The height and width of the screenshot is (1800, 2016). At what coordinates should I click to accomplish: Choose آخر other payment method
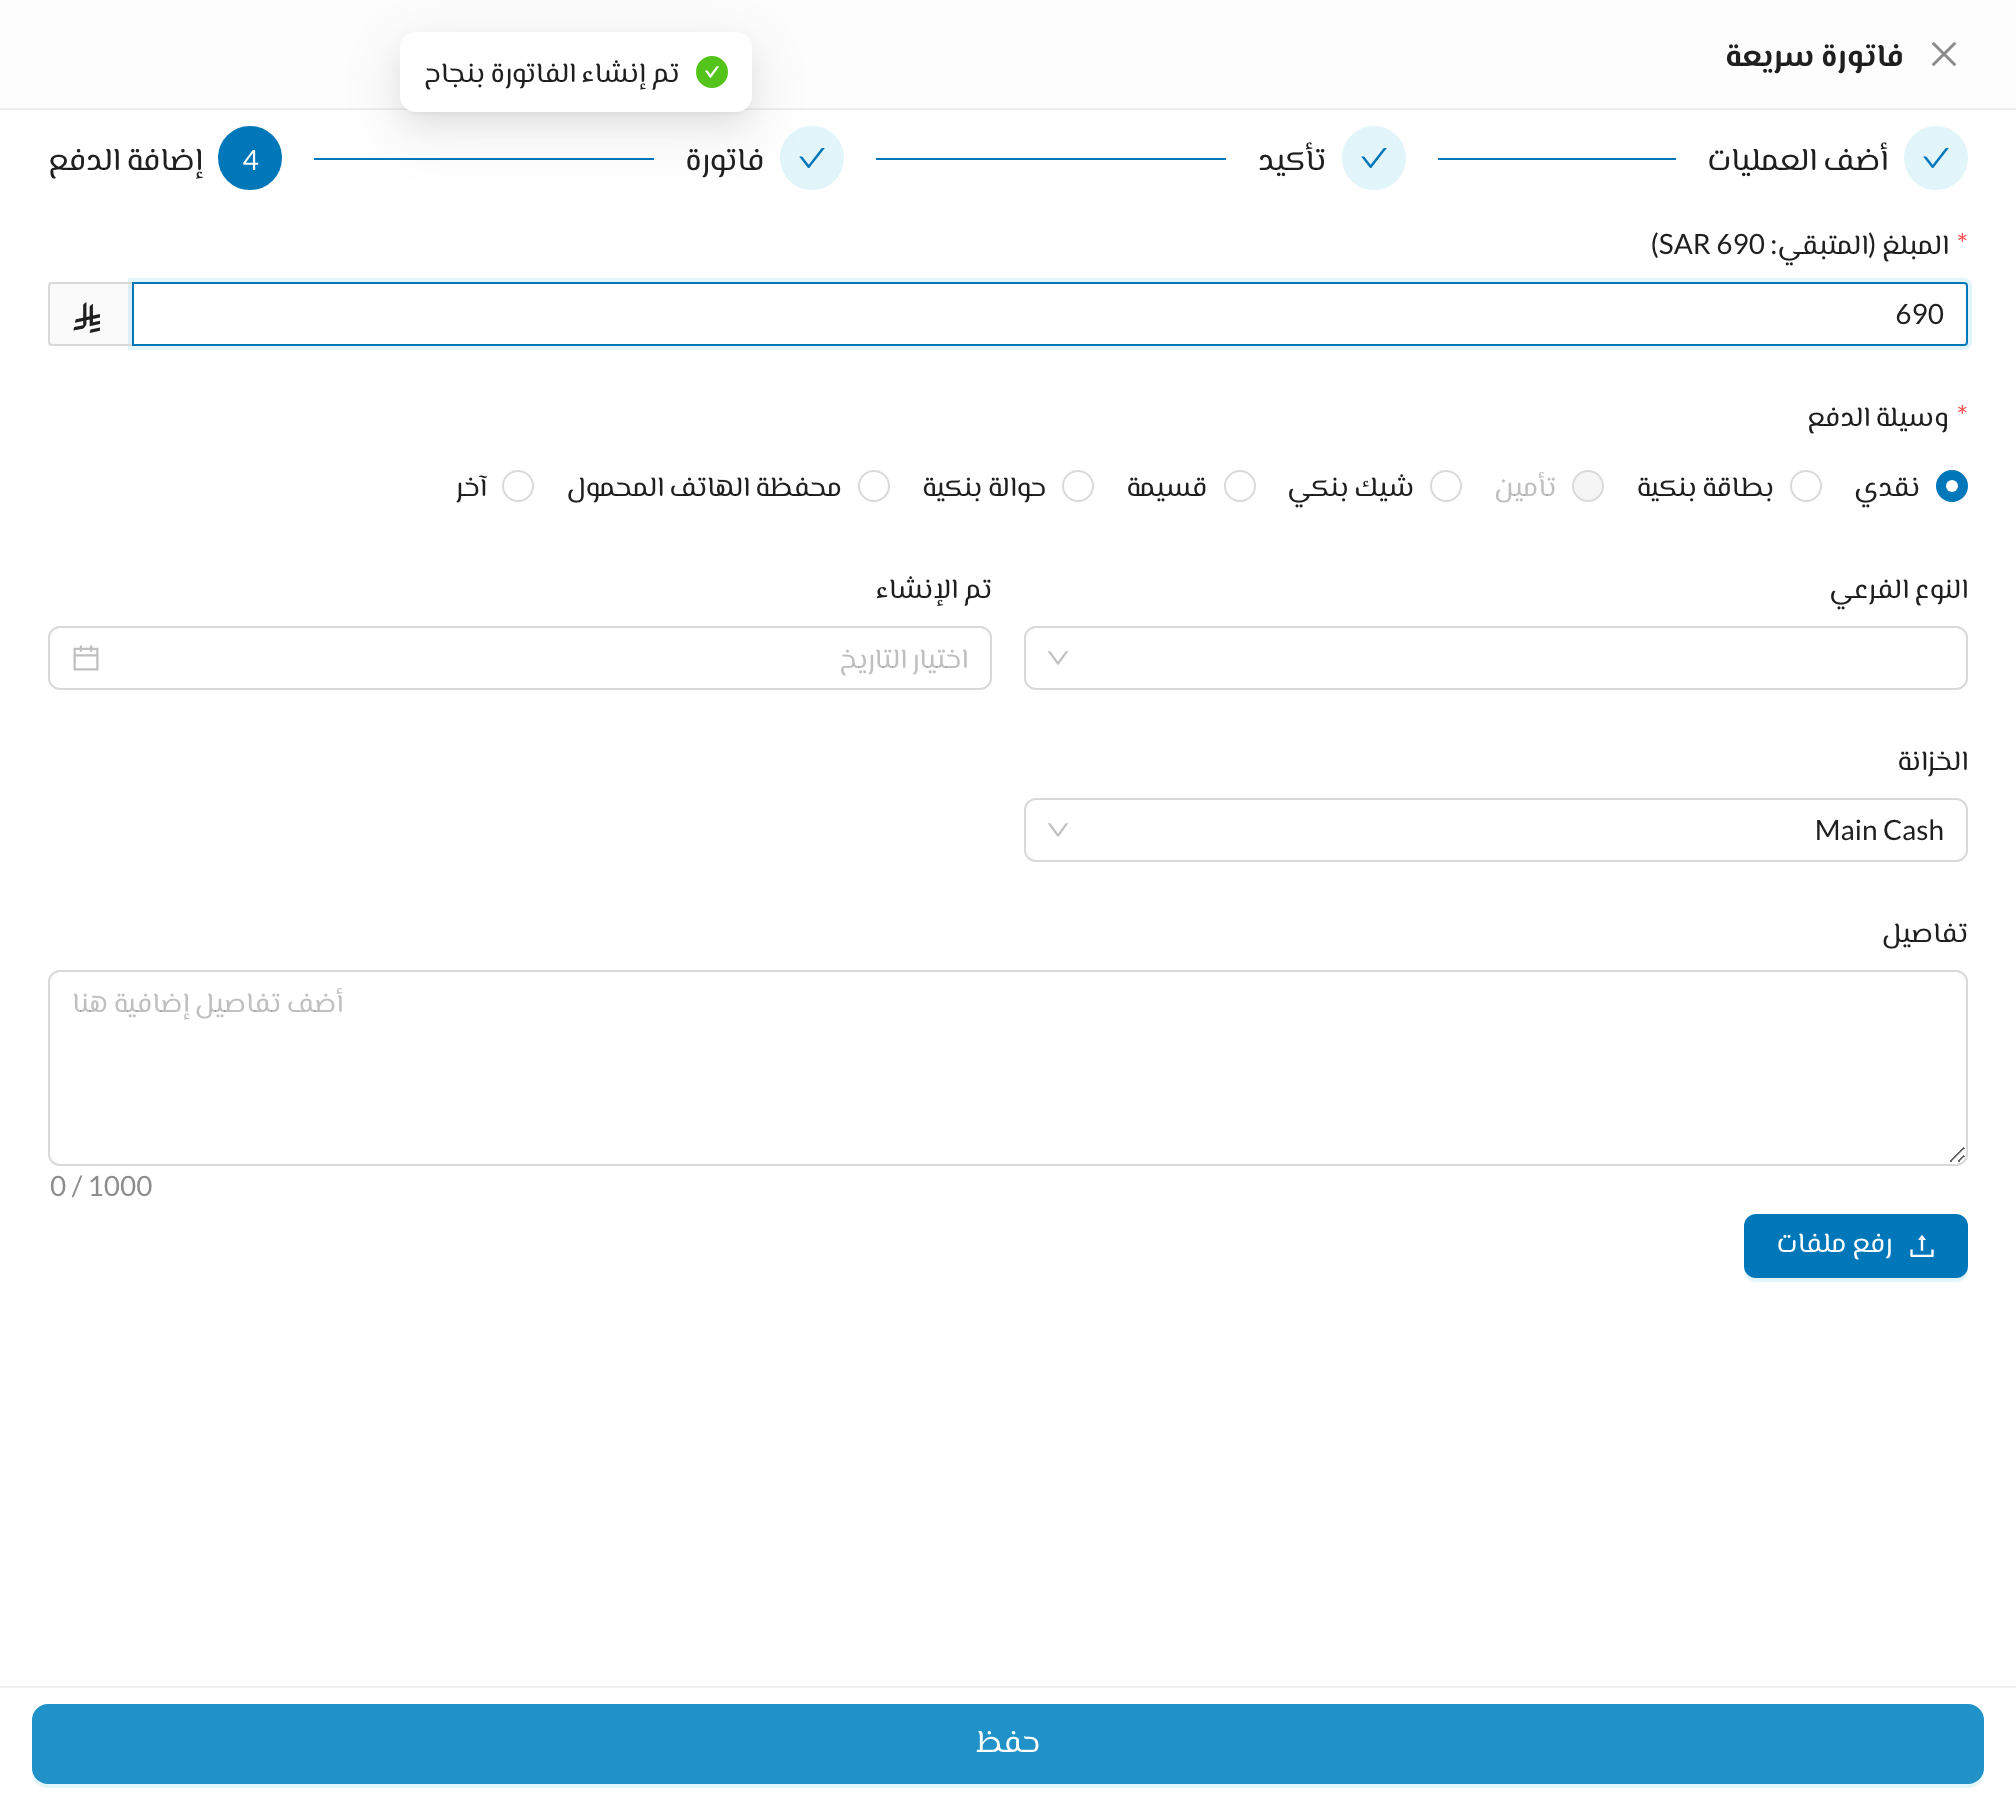tap(517, 486)
